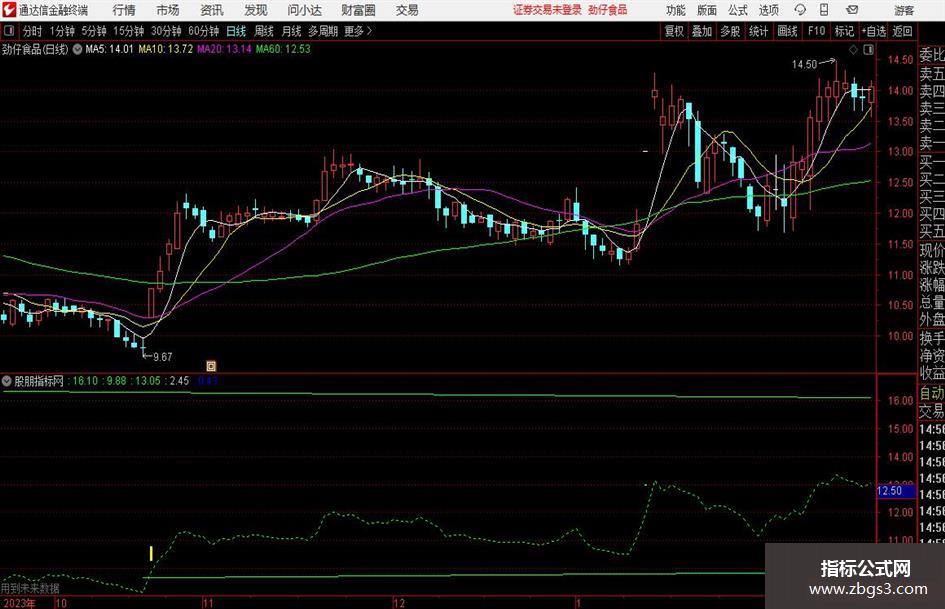Click the yellow C marker on chart
Image resolution: width=945 pixels, height=609 pixels.
pyautogui.click(x=211, y=365)
